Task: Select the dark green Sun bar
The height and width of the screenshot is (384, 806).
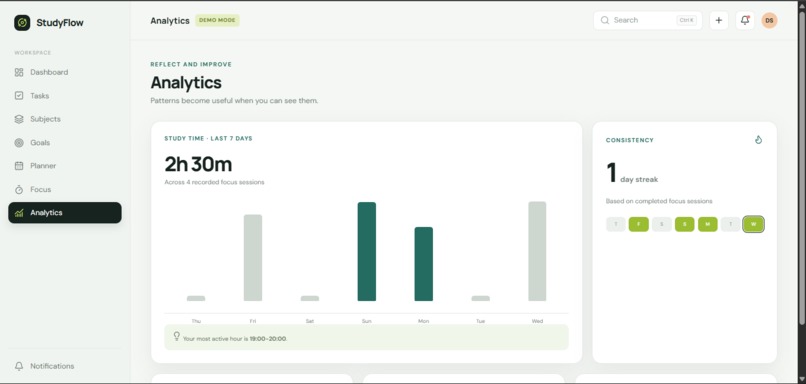Action: (367, 251)
